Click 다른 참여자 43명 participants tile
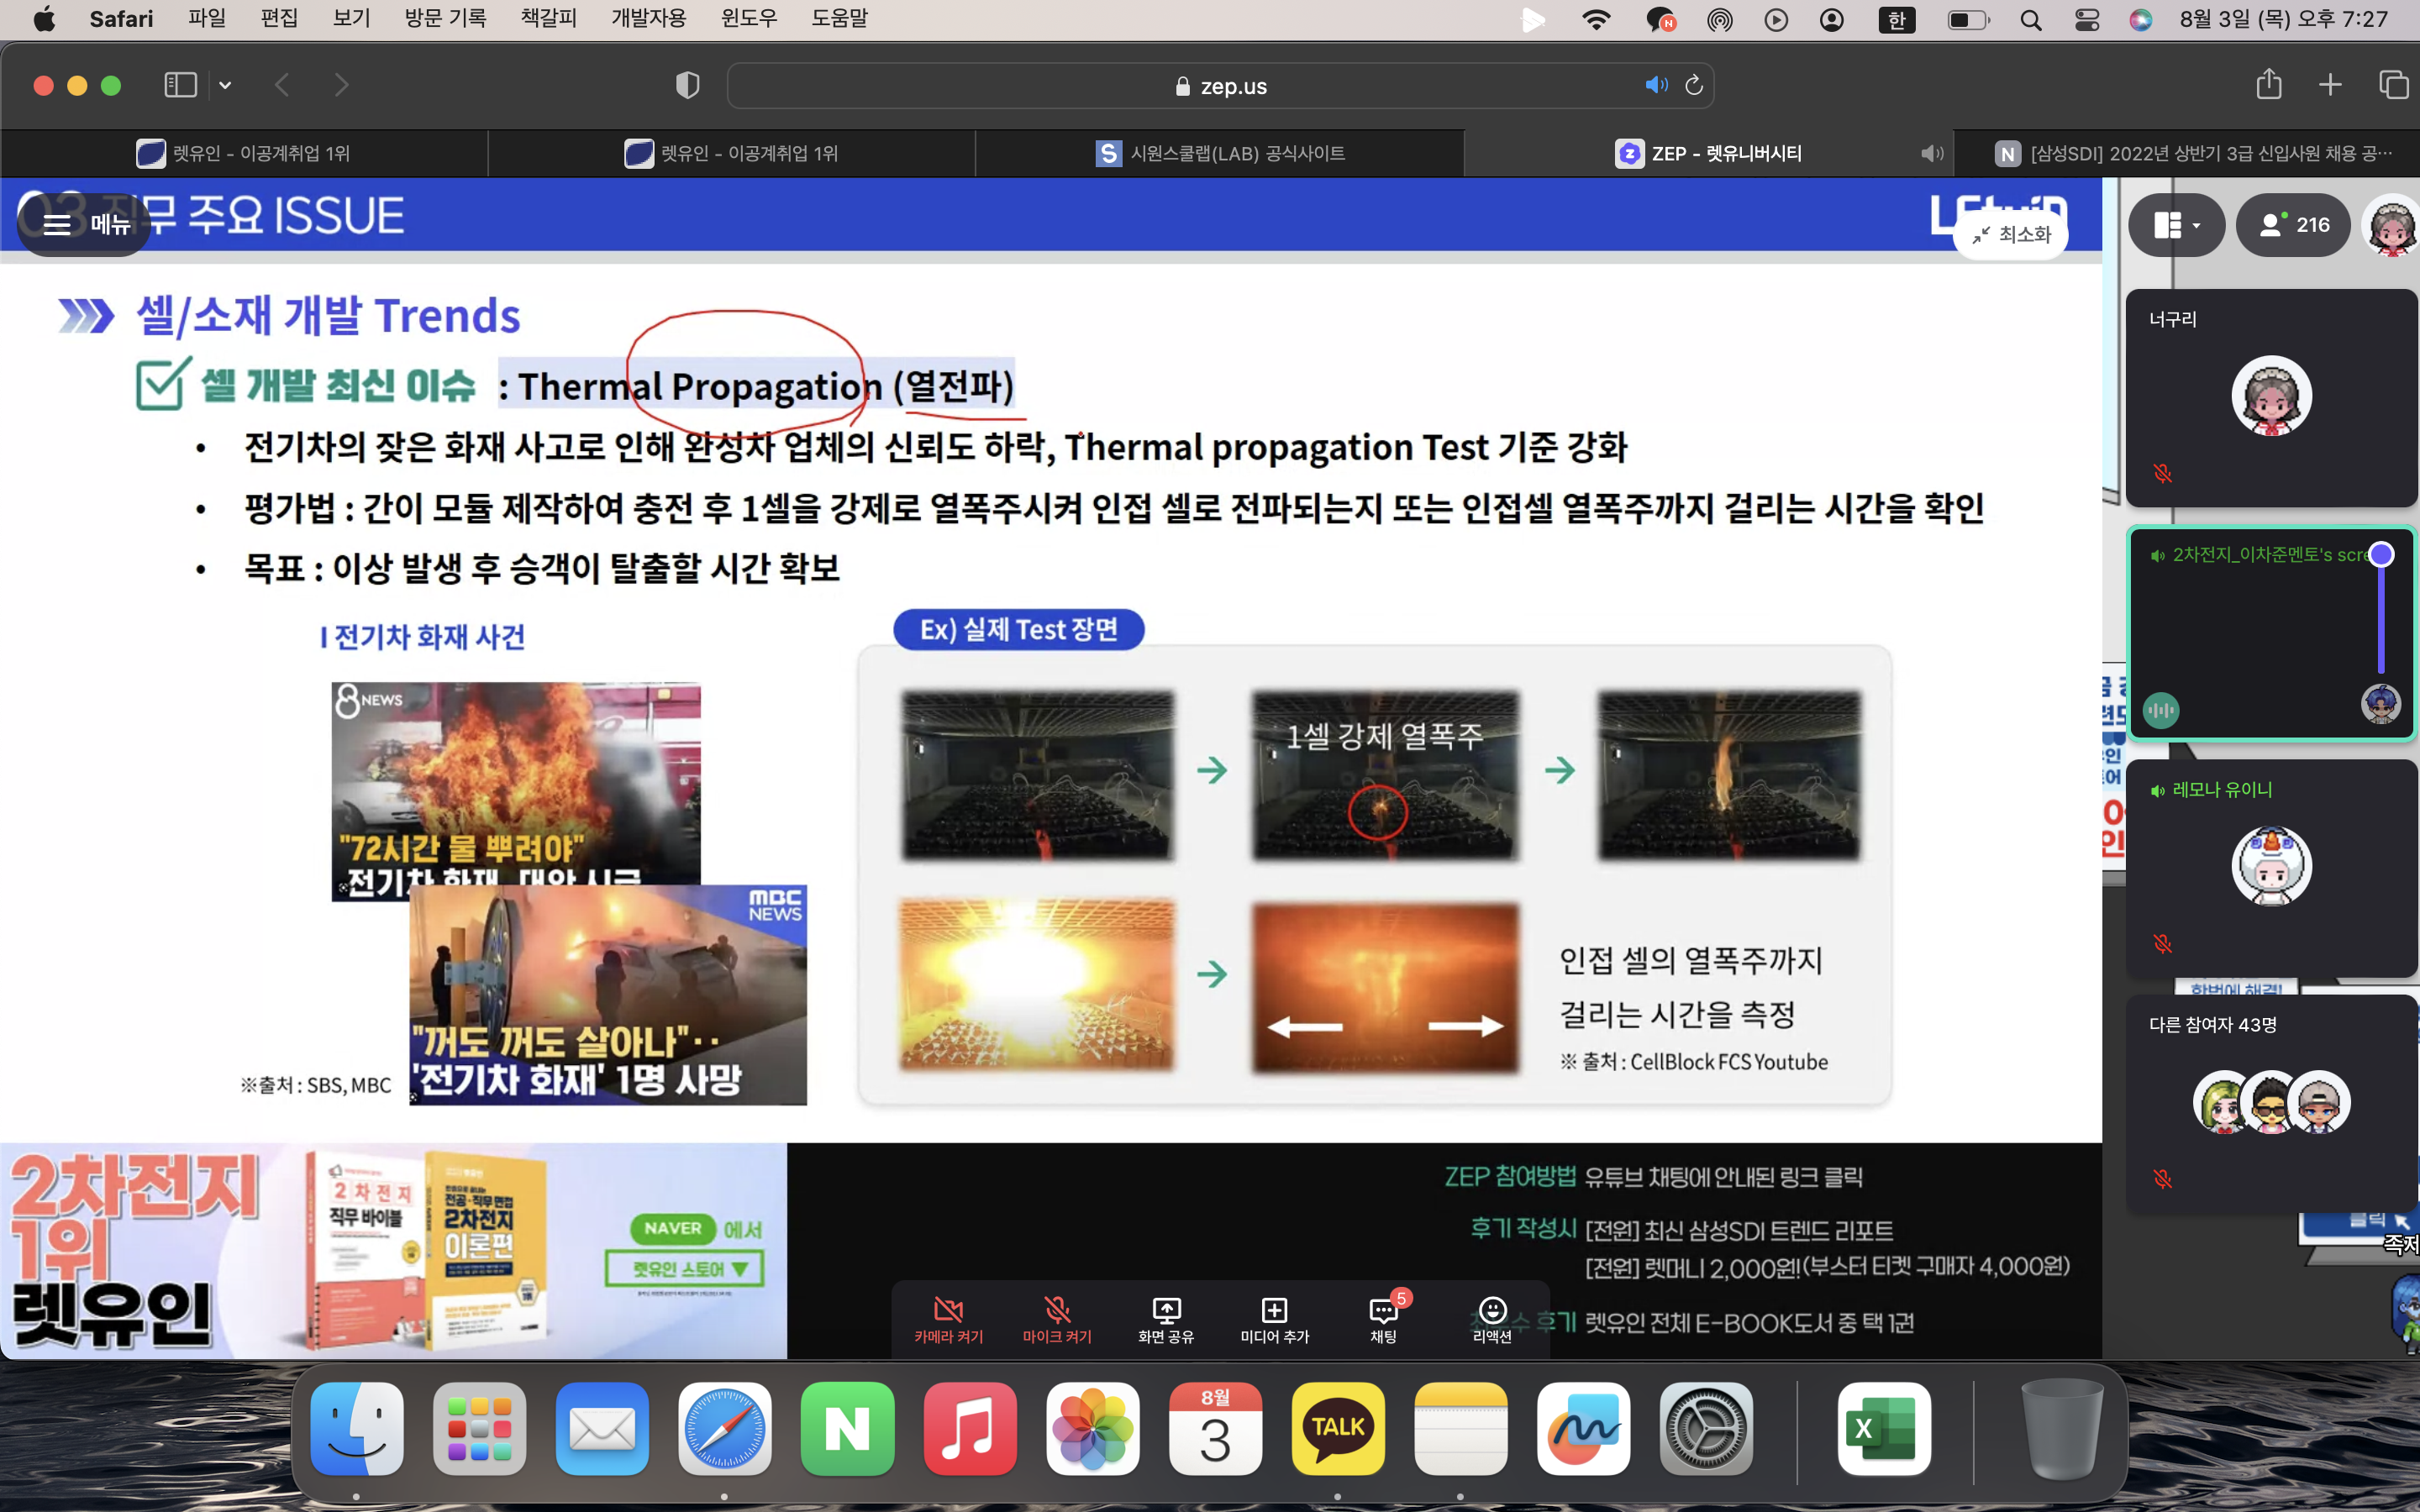 point(2270,1102)
